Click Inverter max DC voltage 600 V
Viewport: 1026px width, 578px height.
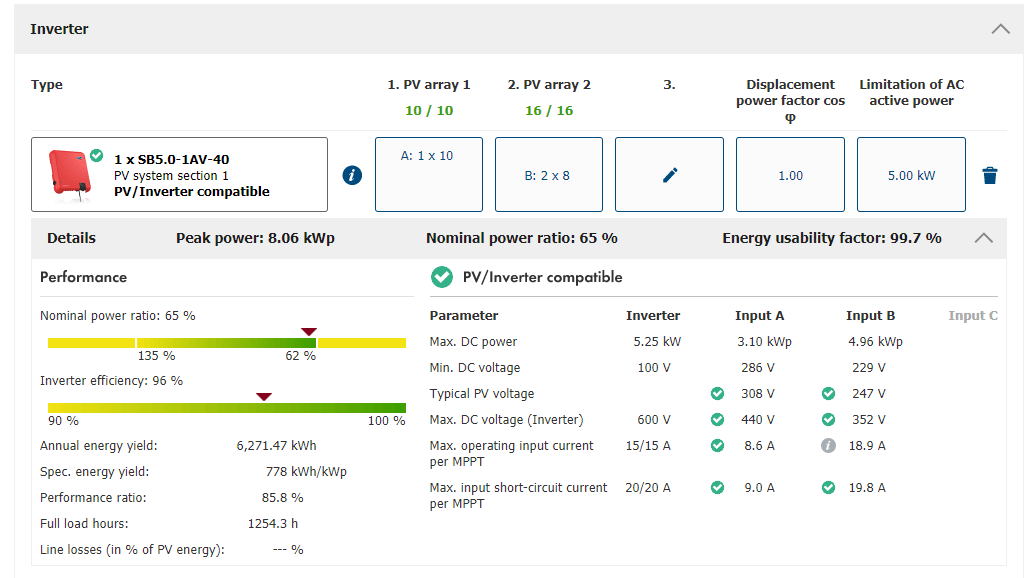tap(654, 420)
